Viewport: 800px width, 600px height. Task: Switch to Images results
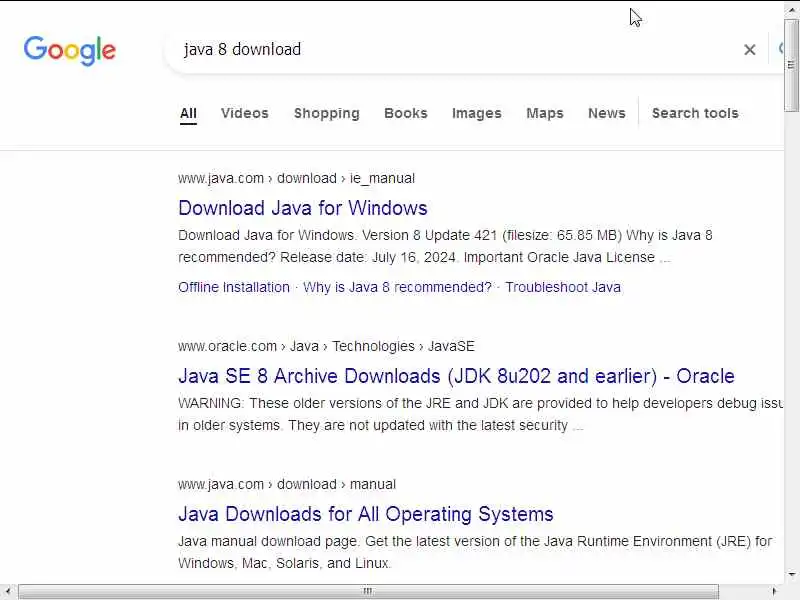(477, 113)
